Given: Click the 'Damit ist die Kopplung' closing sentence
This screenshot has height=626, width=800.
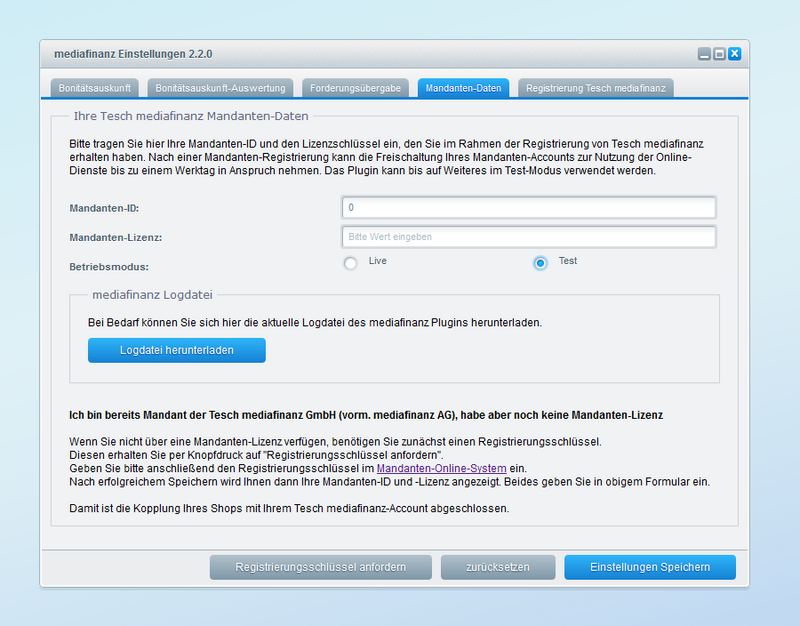Looking at the screenshot, I should click(x=289, y=509).
